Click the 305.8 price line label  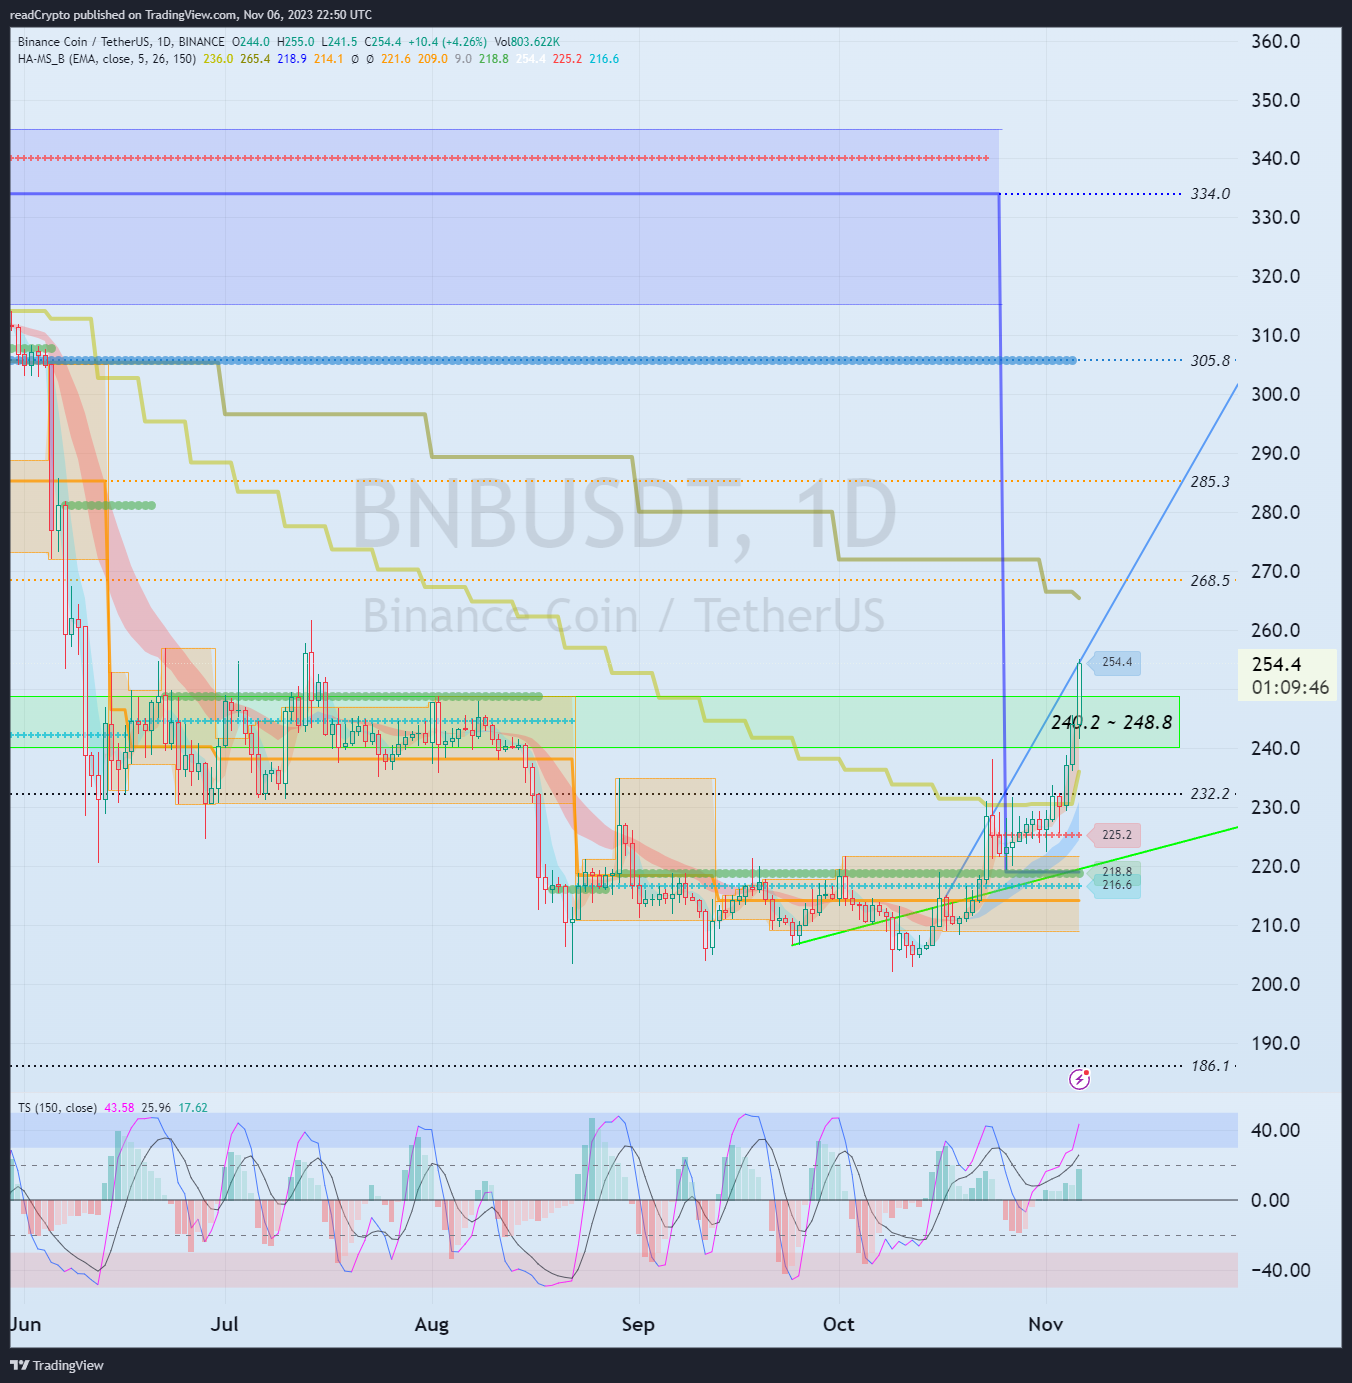click(1210, 361)
